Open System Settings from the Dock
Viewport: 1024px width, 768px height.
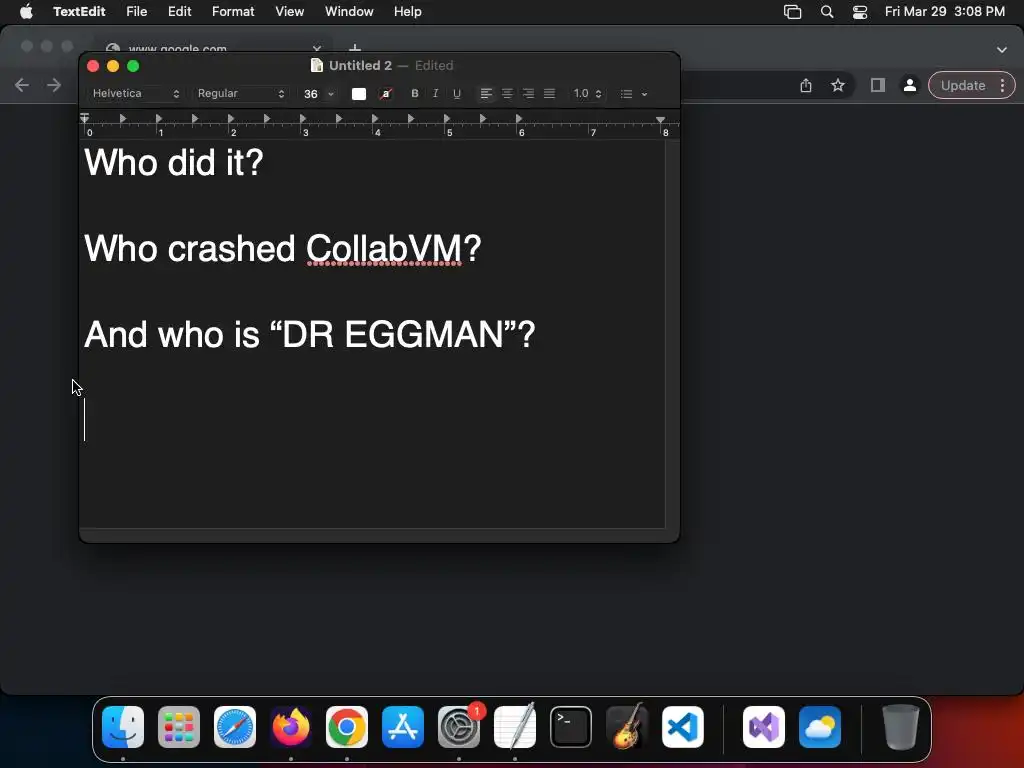459,727
